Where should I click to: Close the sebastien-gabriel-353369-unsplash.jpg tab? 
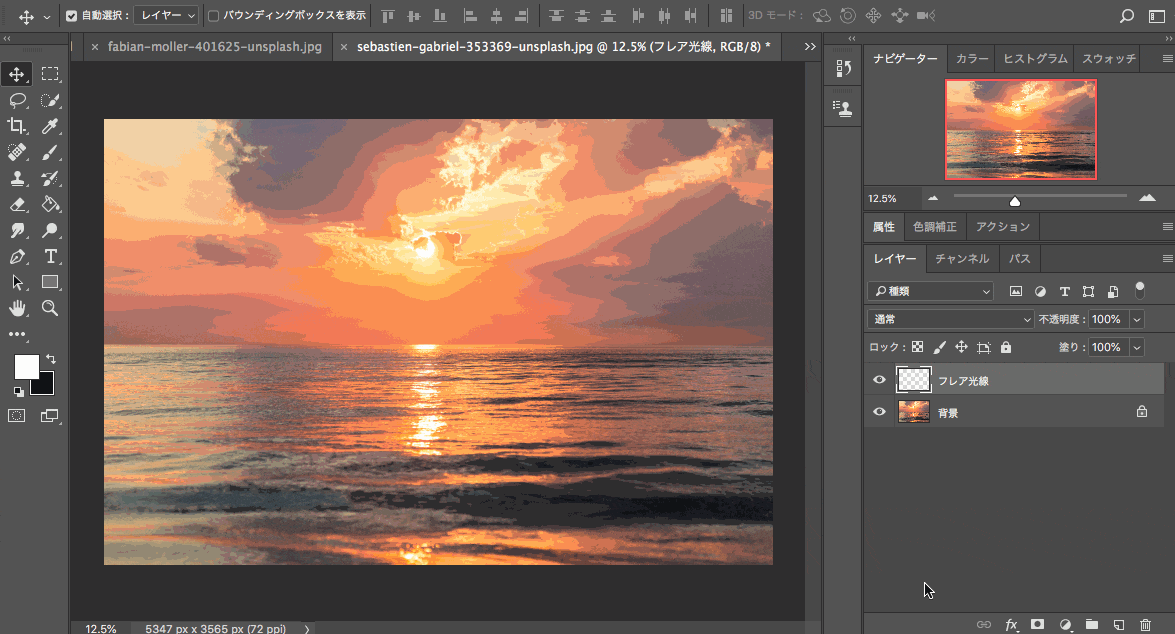pos(344,47)
